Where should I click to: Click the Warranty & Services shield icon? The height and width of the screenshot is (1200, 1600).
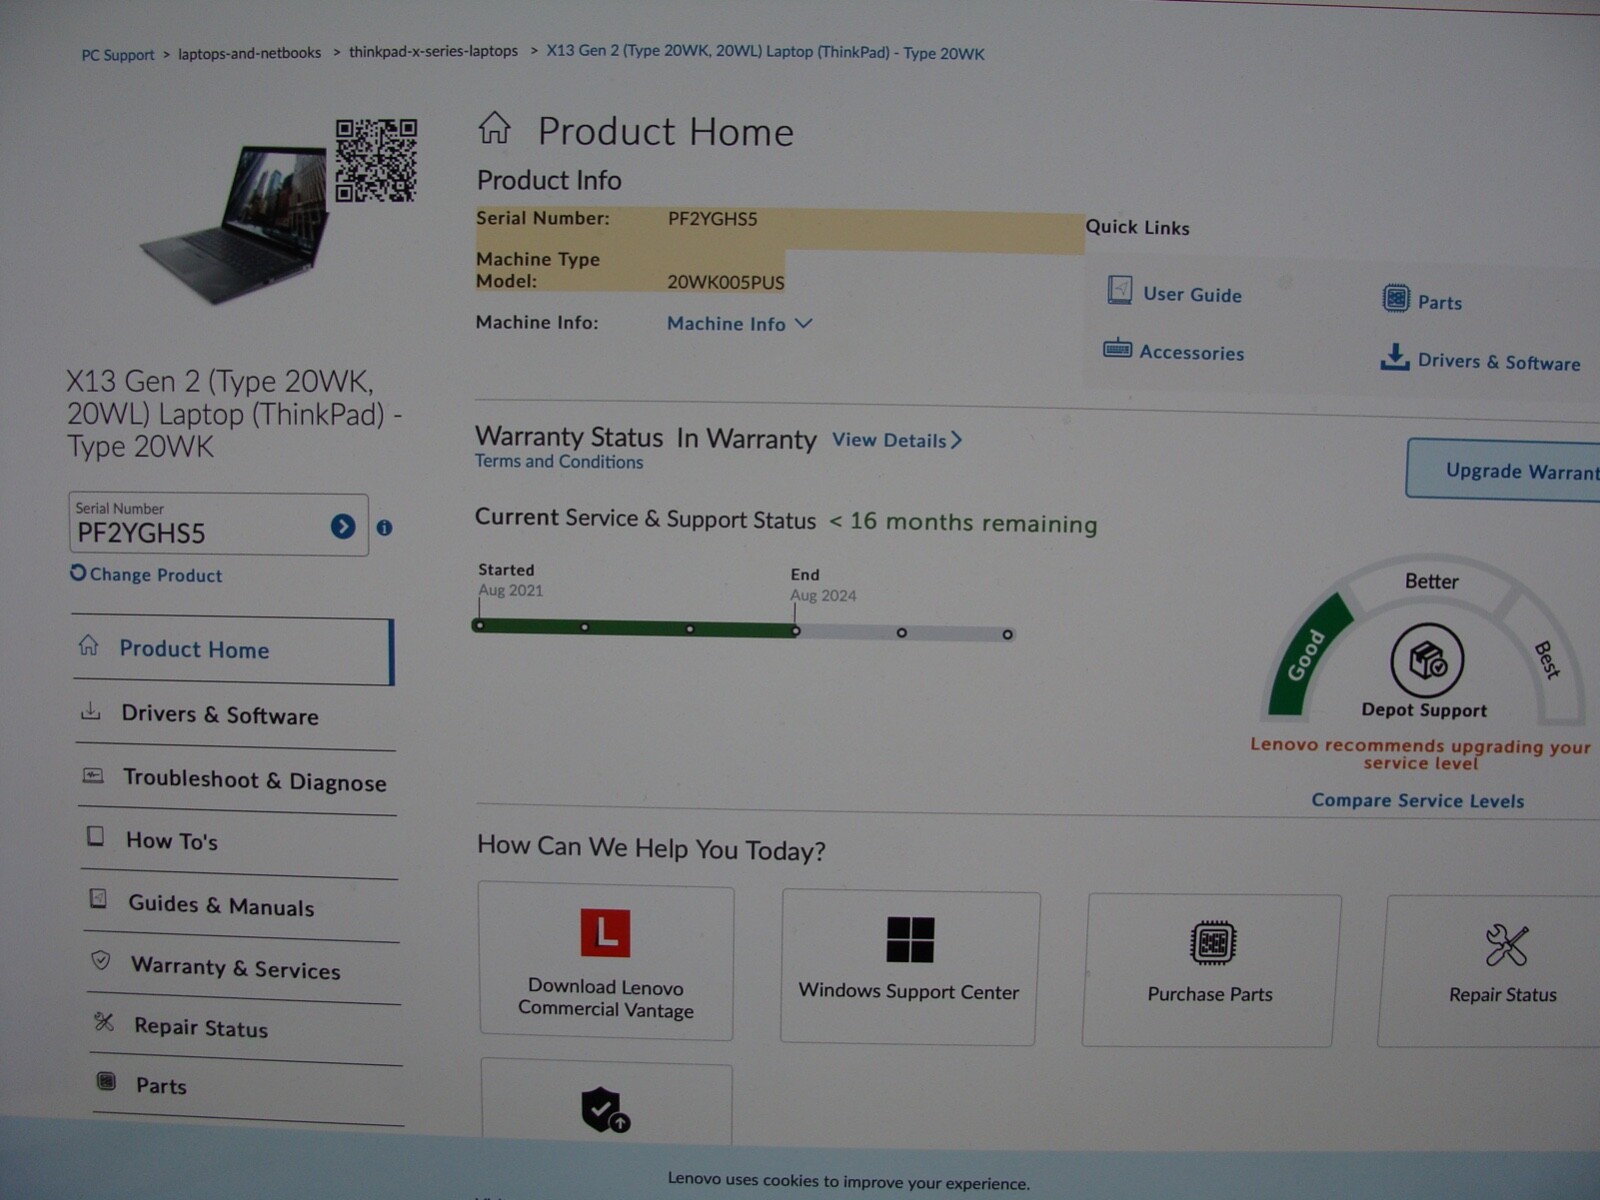tap(101, 960)
